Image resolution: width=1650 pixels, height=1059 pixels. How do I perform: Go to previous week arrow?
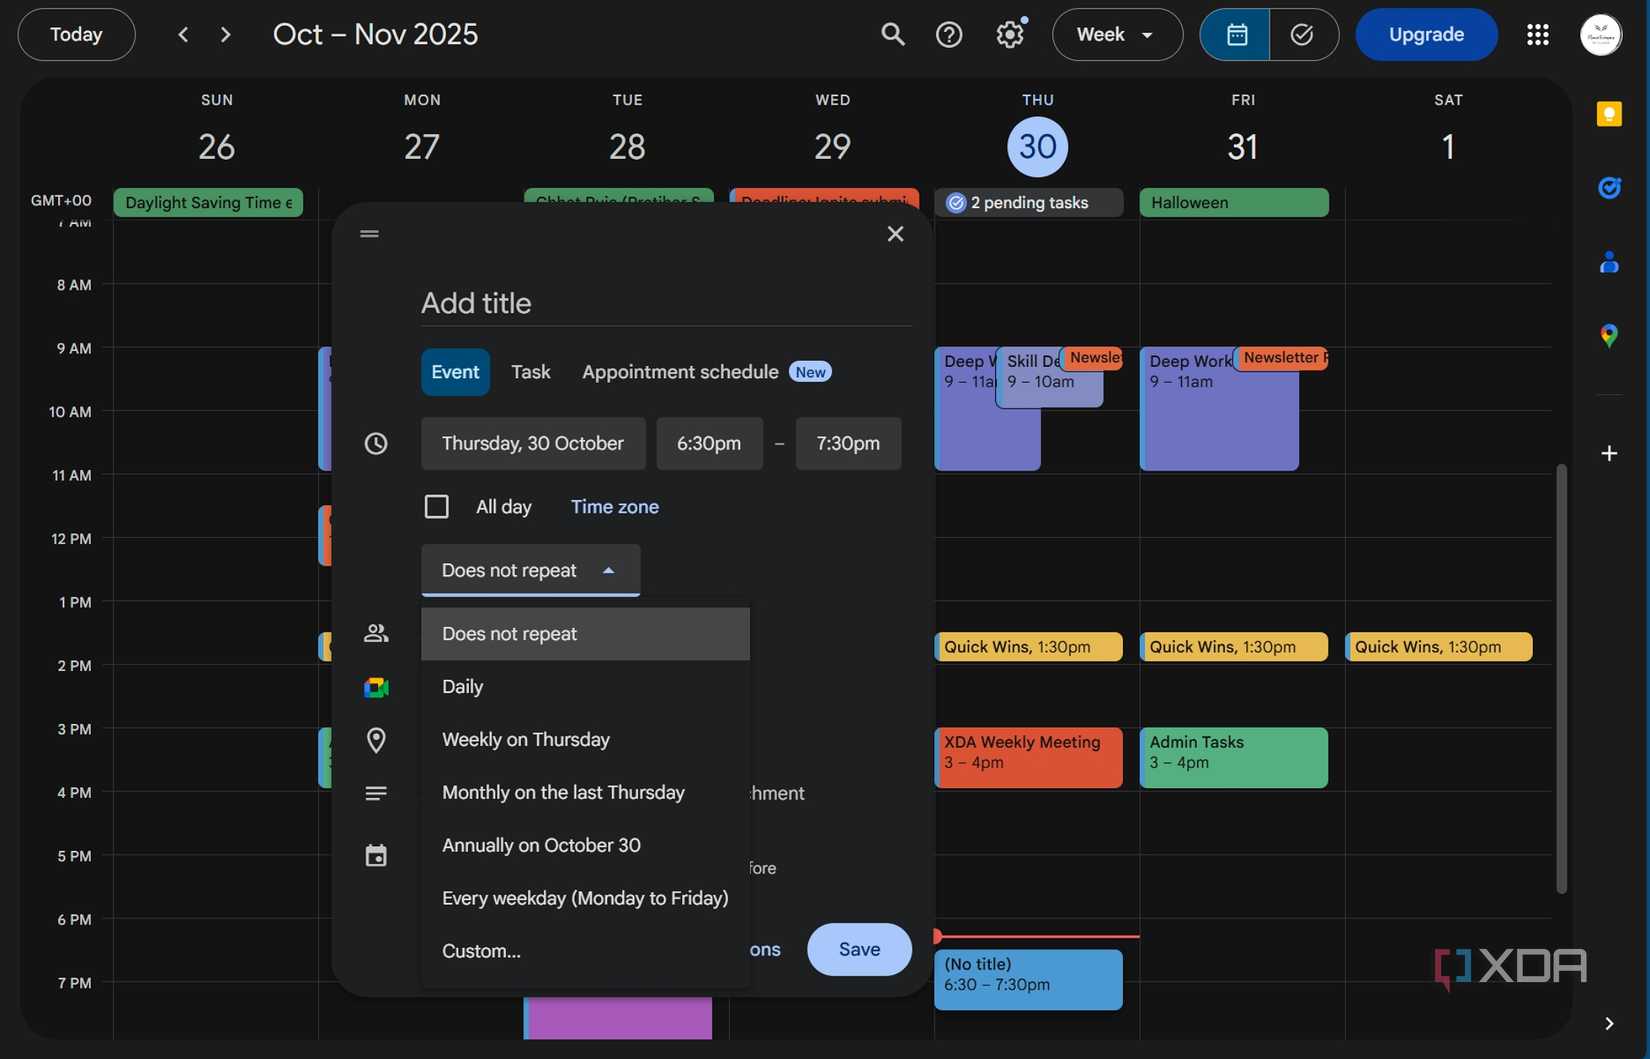coord(183,35)
